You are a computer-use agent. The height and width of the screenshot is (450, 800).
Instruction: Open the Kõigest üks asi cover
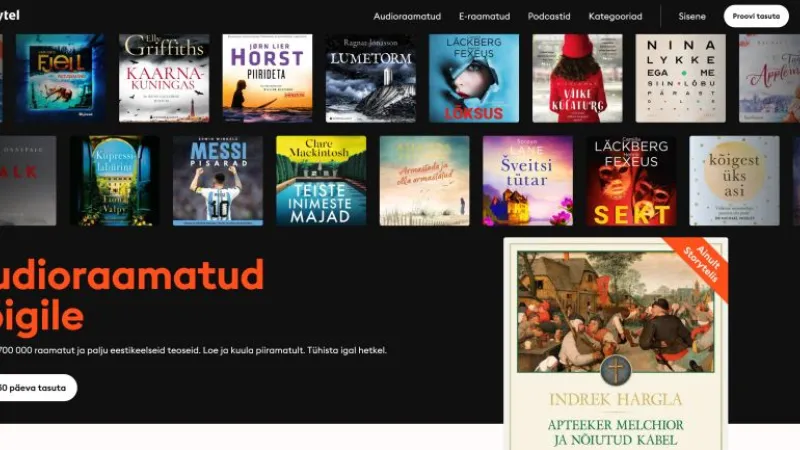coord(734,181)
